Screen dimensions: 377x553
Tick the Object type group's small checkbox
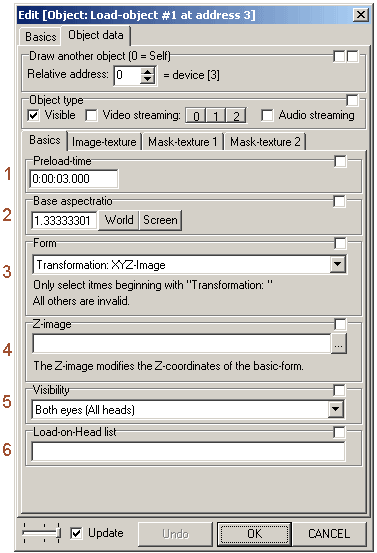pyautogui.click(x=352, y=100)
